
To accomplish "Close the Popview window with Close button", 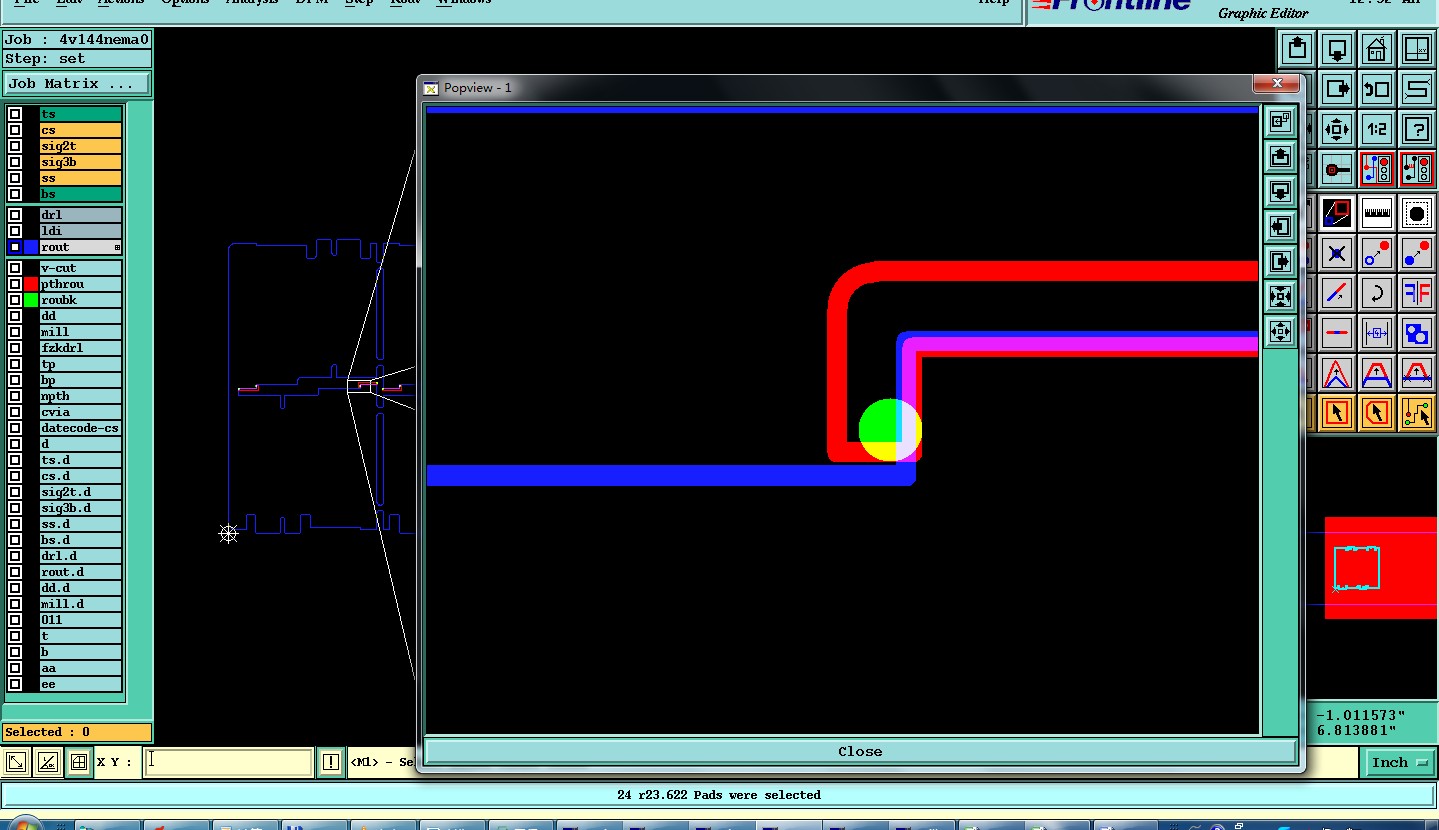I will pyautogui.click(x=860, y=751).
